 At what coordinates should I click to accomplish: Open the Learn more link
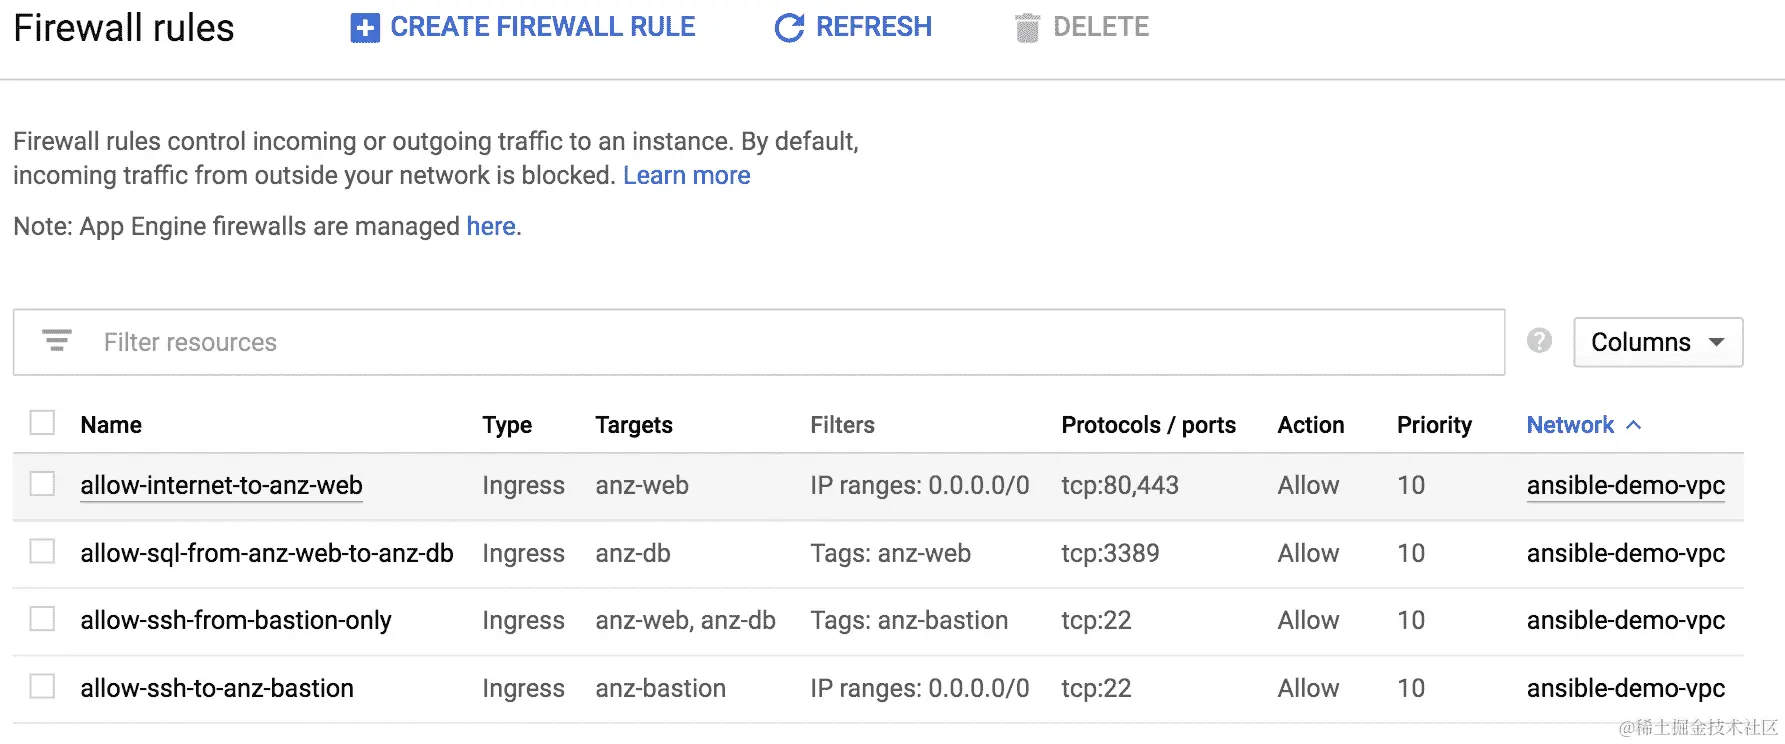pos(686,175)
